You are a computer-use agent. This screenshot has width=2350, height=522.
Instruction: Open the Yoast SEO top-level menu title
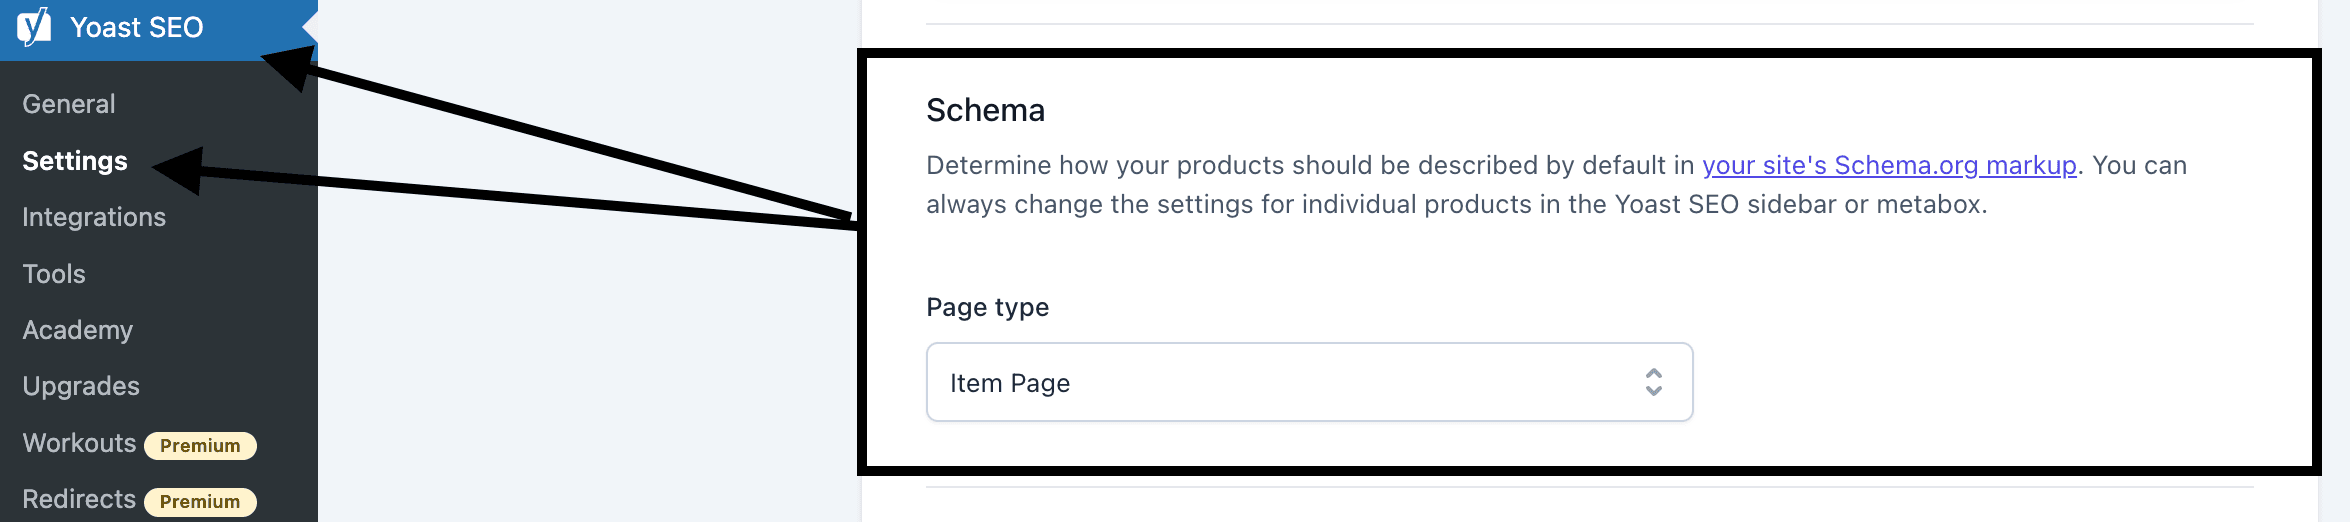tap(136, 27)
